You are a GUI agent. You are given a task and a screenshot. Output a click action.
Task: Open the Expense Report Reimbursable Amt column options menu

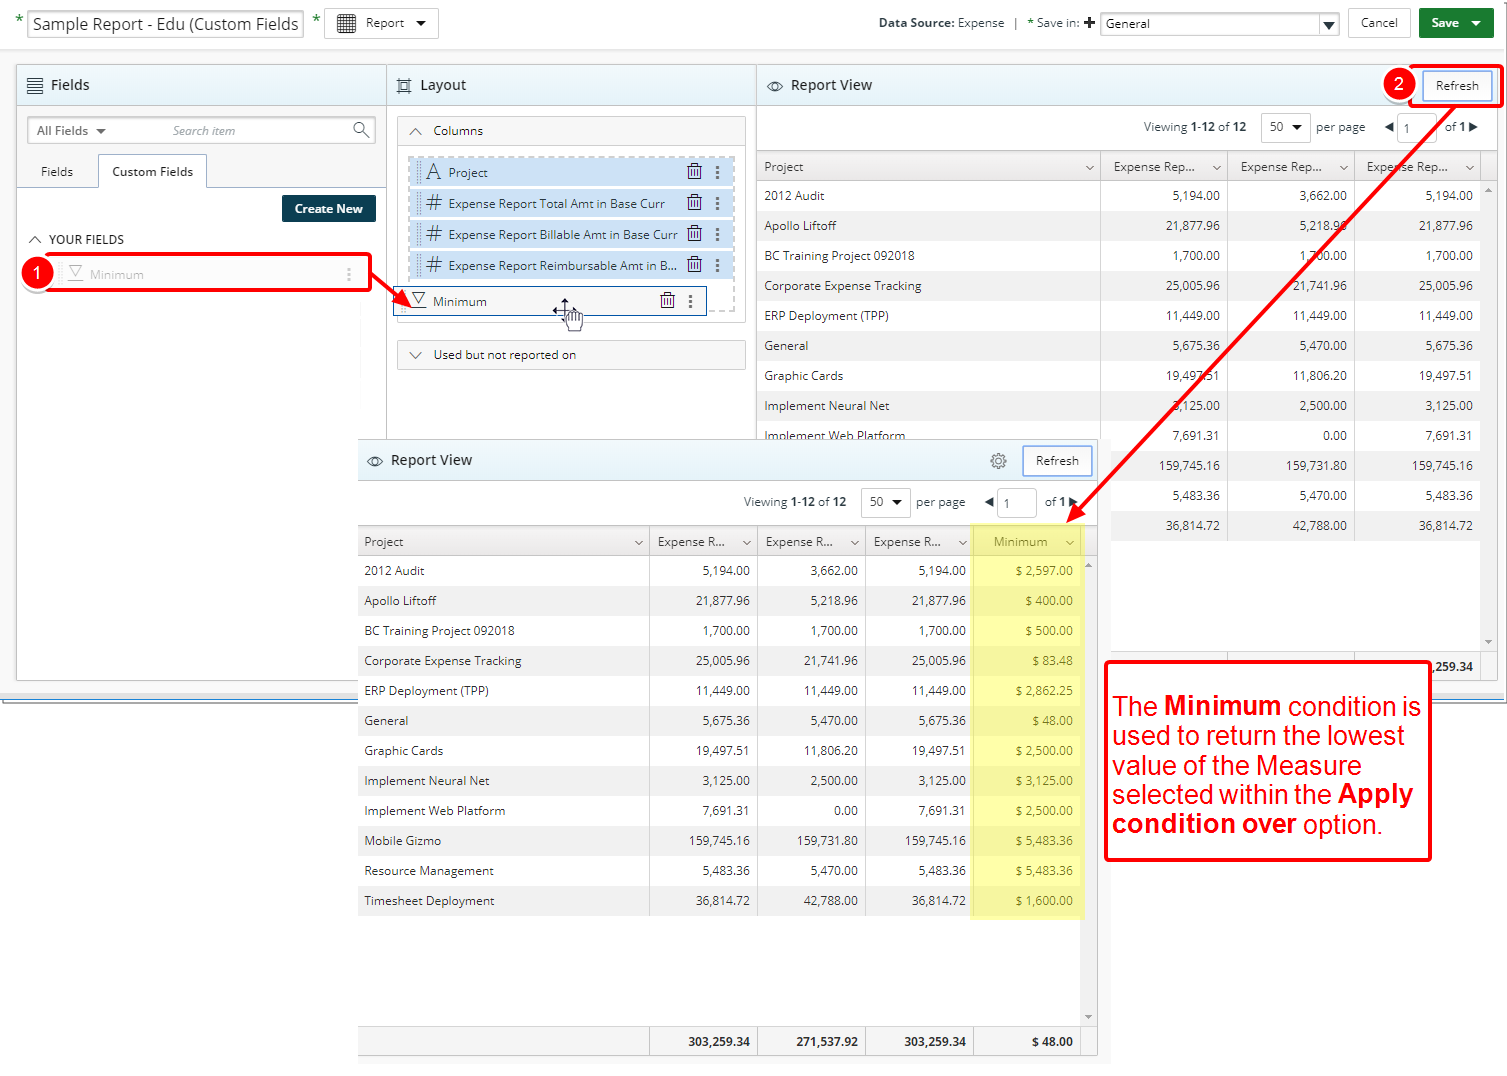[717, 265]
